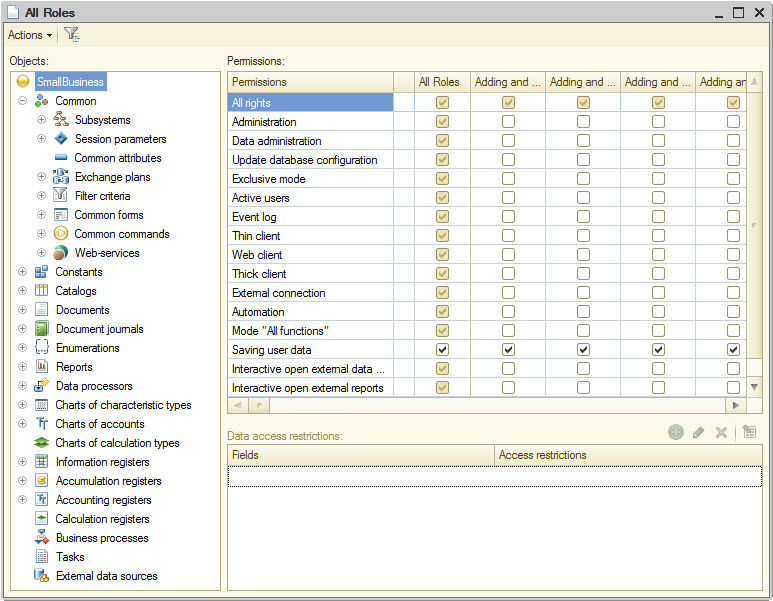Click the Reports icon
Image resolution: width=773 pixels, height=601 pixels.
(x=41, y=366)
